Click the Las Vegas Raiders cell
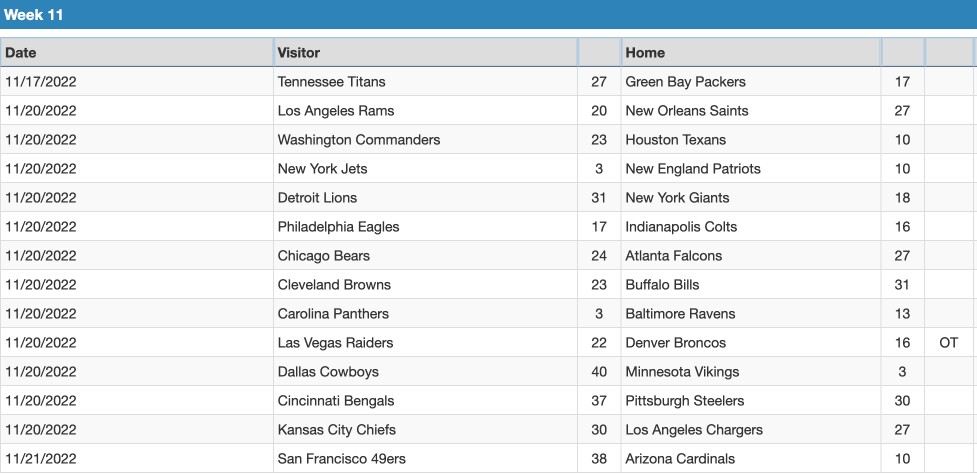Screen dimensions: 977x474 (335, 343)
